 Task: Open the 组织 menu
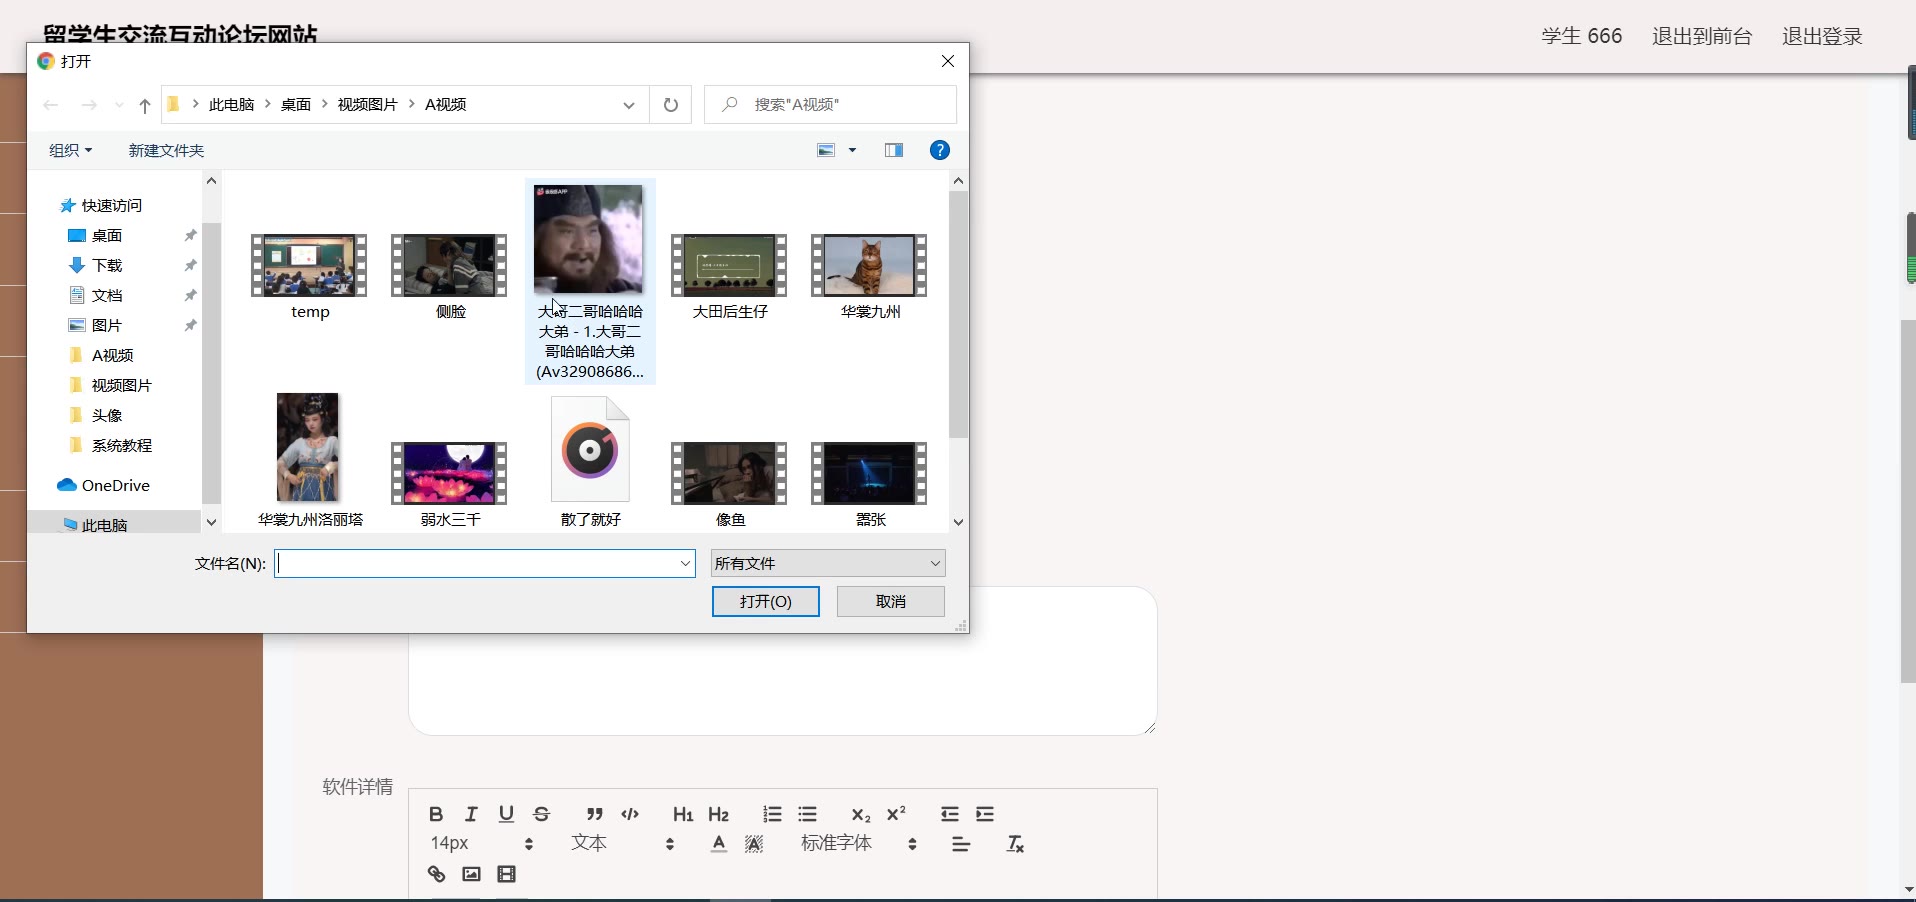coord(70,150)
